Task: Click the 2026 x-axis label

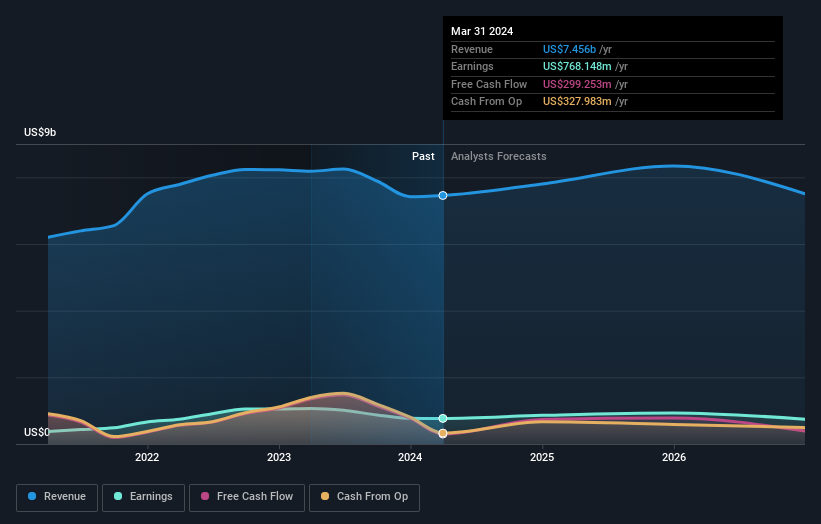Action: [674, 457]
